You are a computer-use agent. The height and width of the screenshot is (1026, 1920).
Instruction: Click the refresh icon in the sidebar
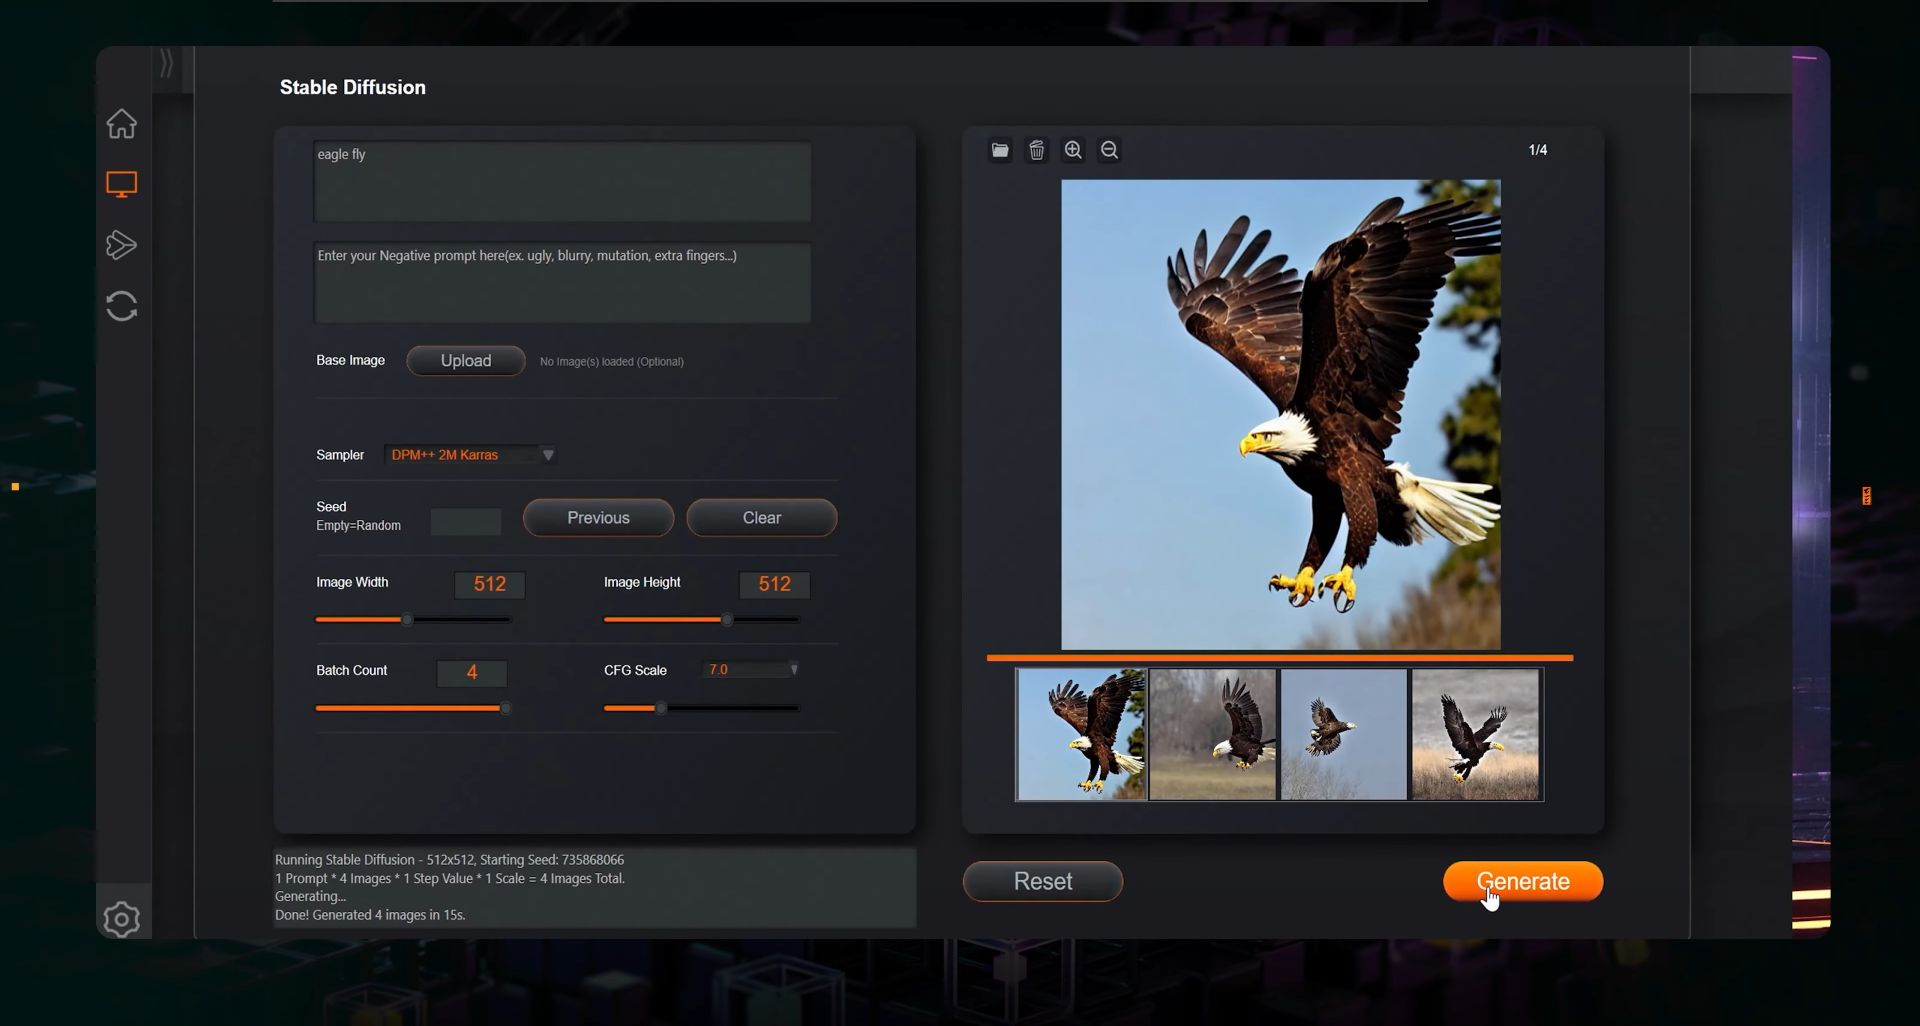coord(121,306)
